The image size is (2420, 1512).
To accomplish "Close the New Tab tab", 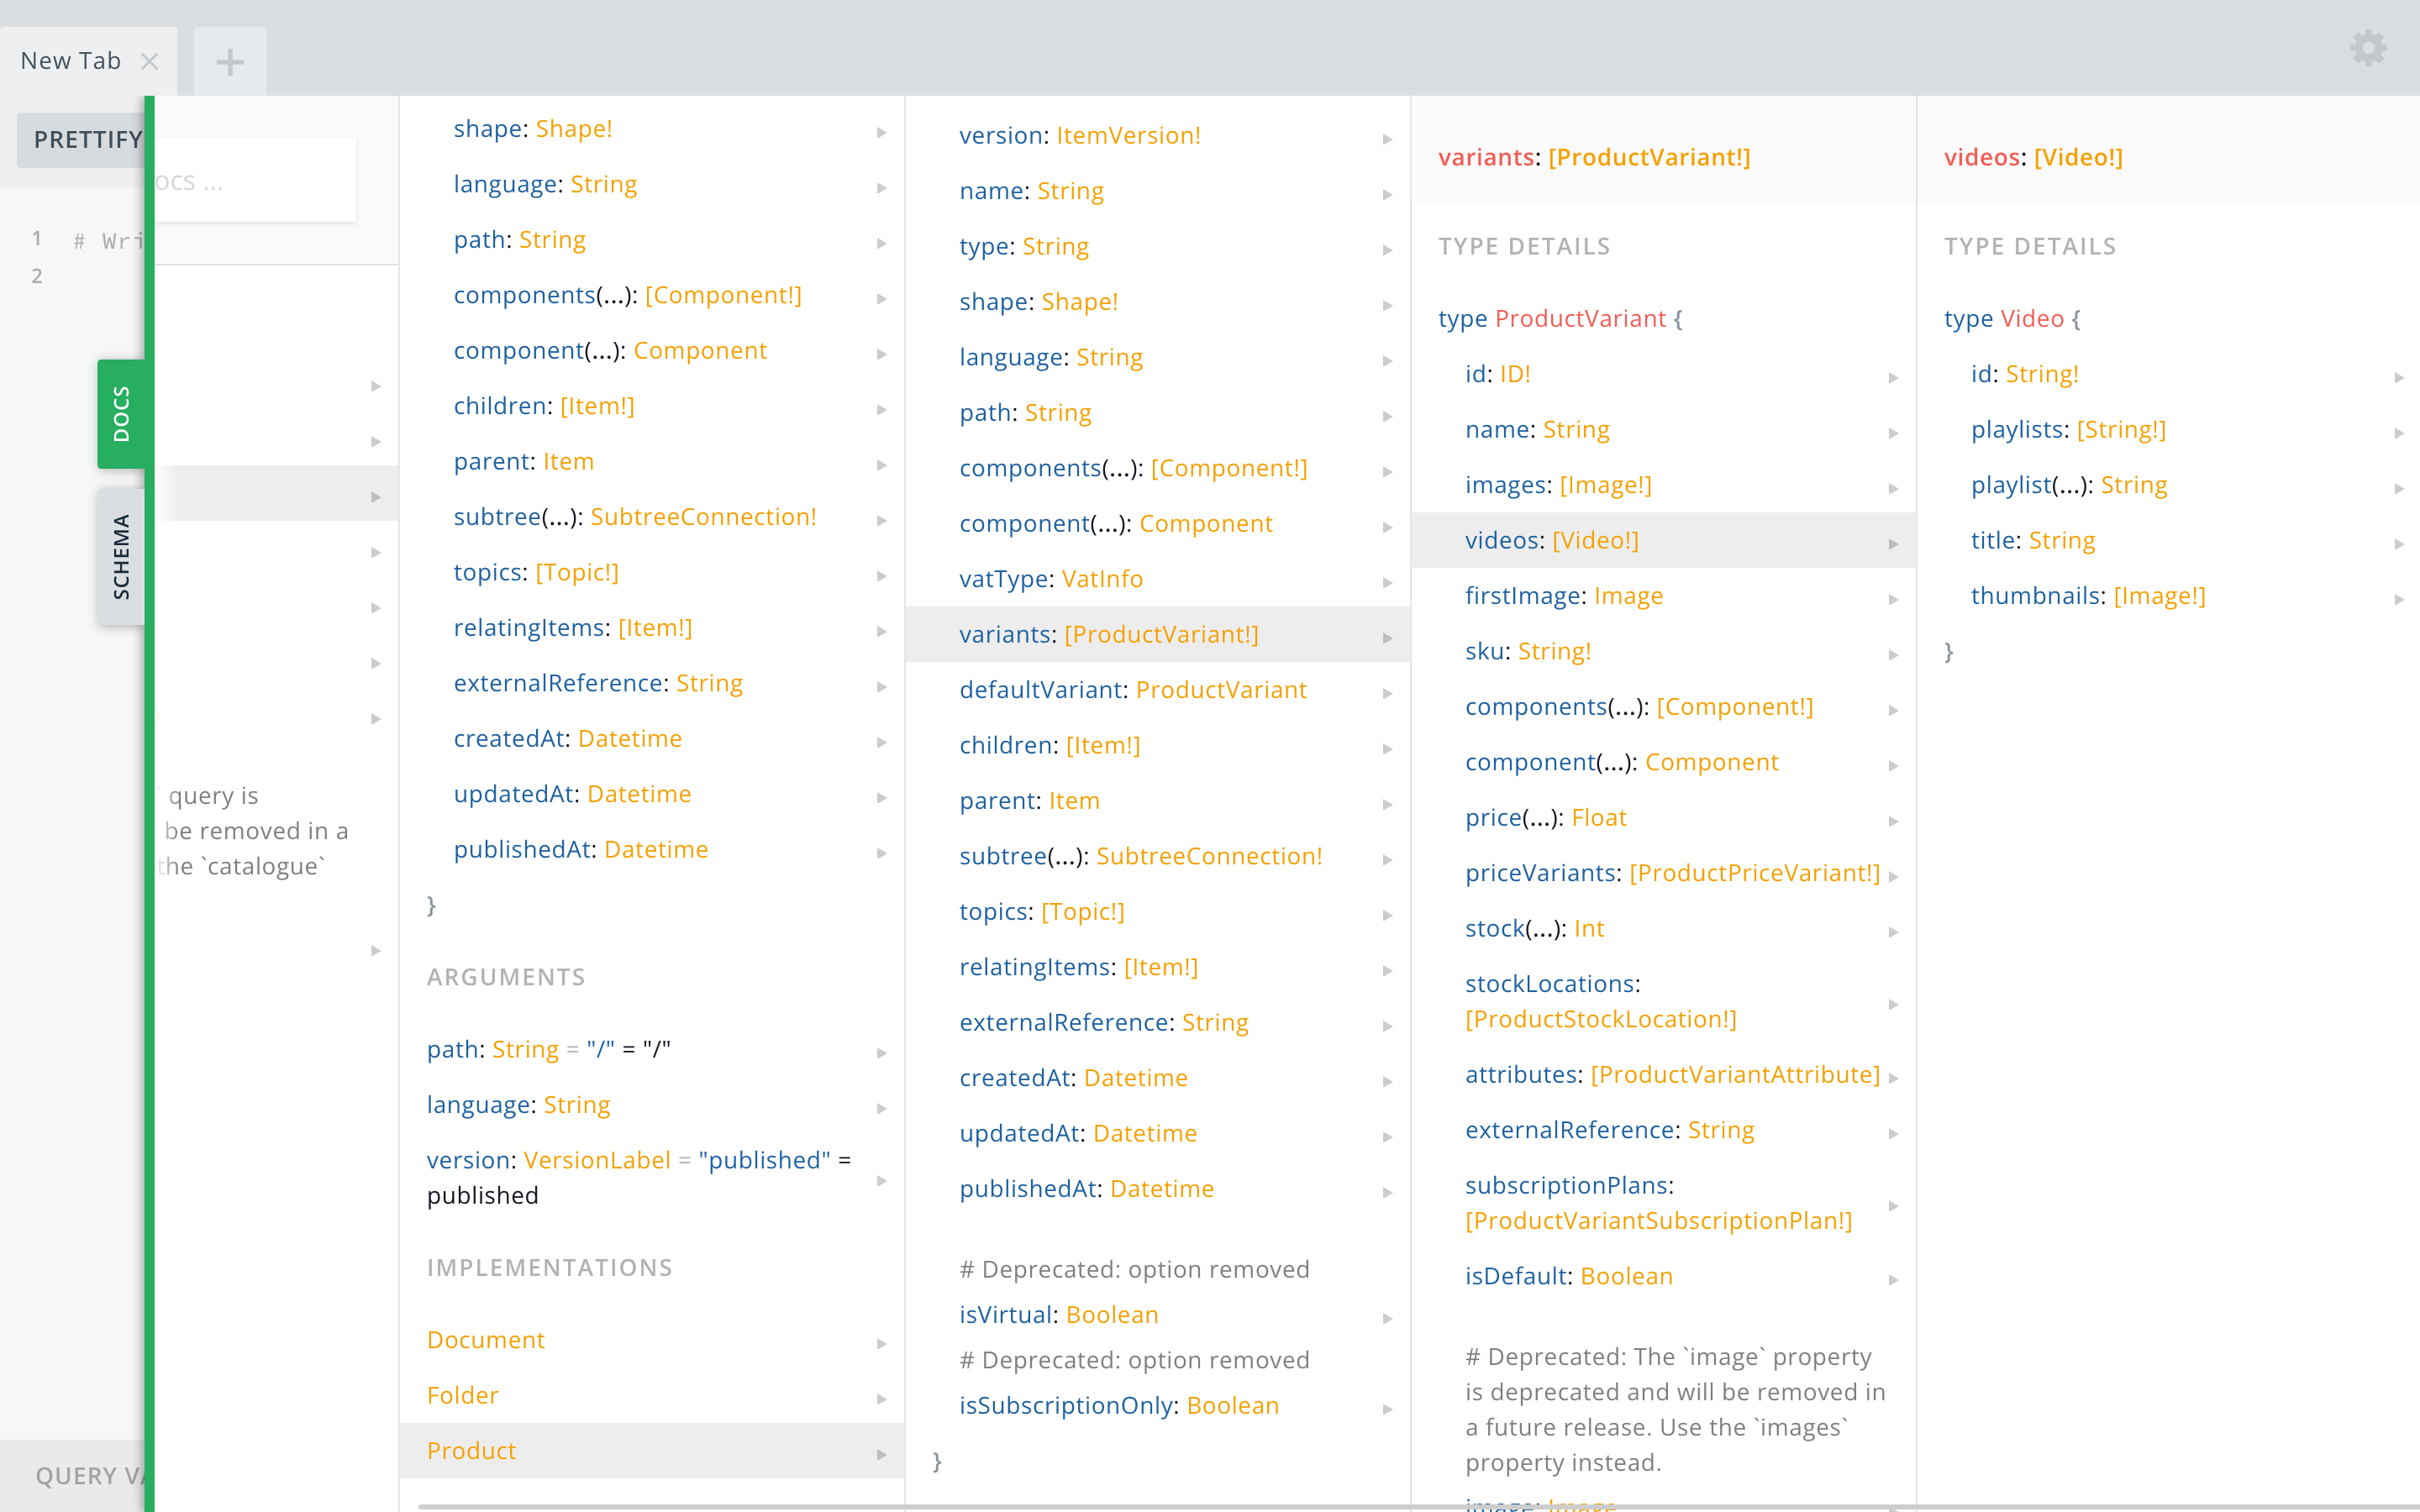I will (x=150, y=61).
